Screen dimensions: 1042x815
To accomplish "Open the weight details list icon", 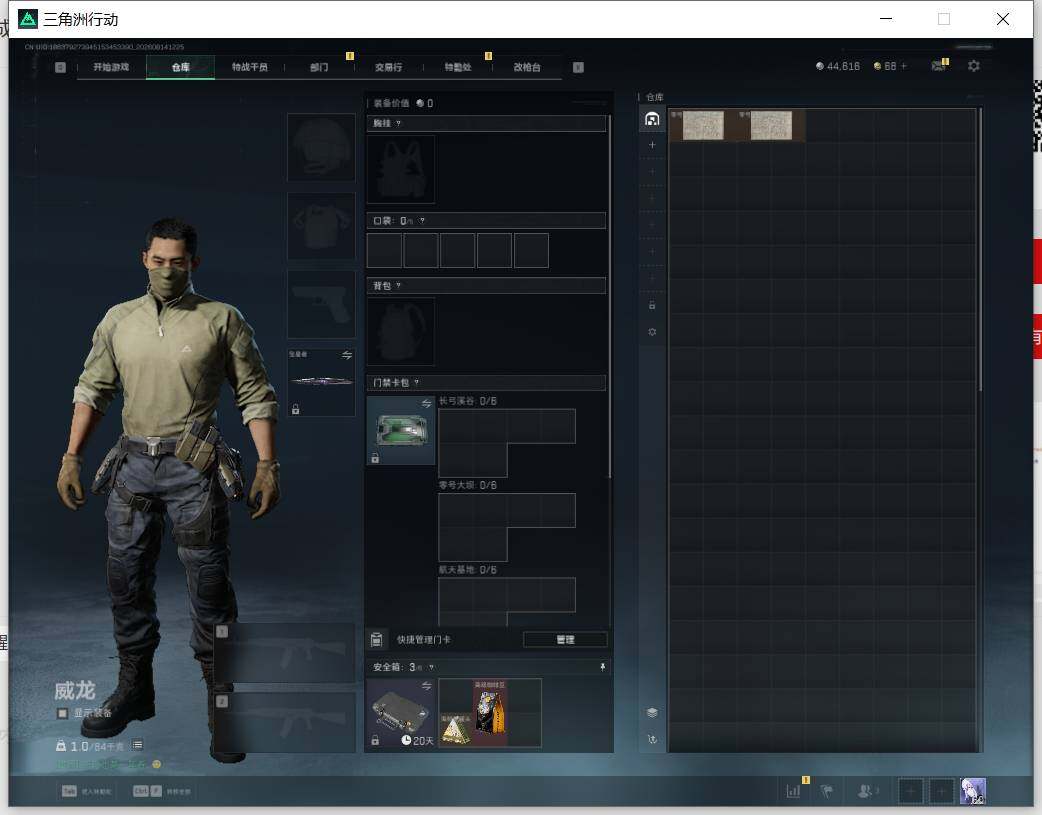I will tap(137, 745).
